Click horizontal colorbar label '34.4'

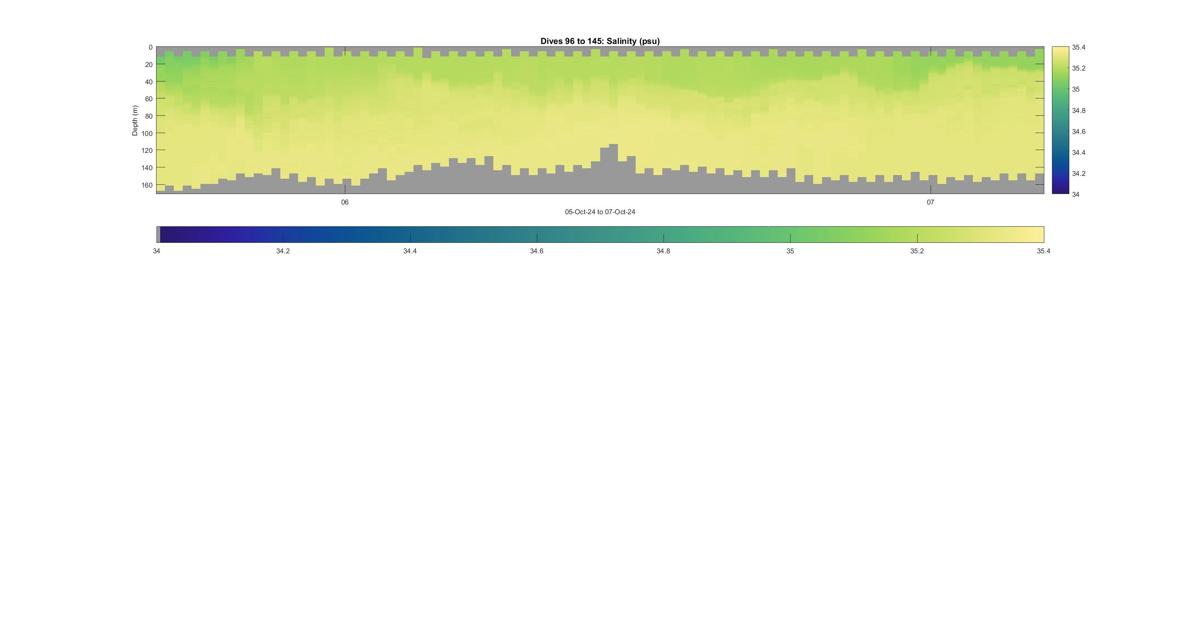click(410, 251)
